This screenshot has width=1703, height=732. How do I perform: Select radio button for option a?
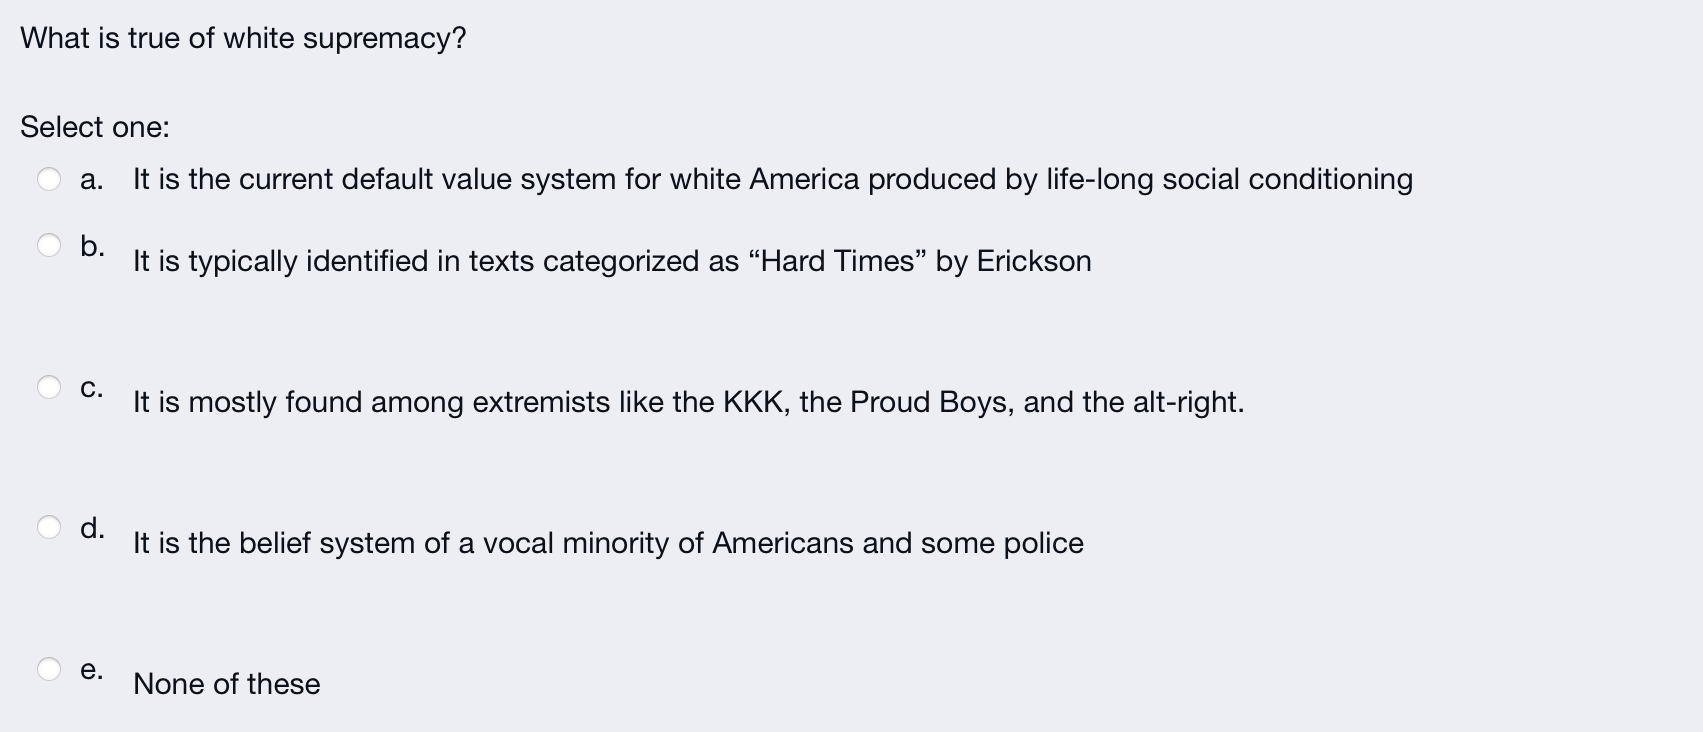click(49, 179)
